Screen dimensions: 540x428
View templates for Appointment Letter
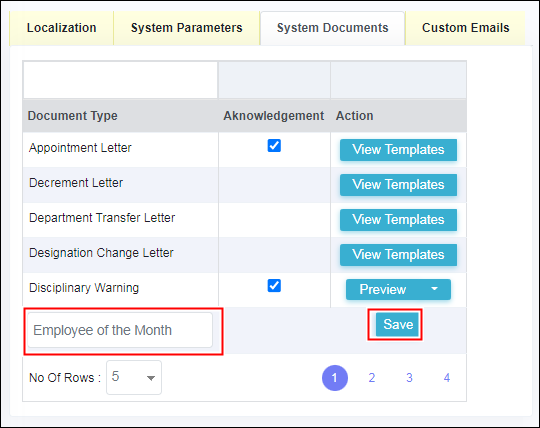[x=398, y=150]
